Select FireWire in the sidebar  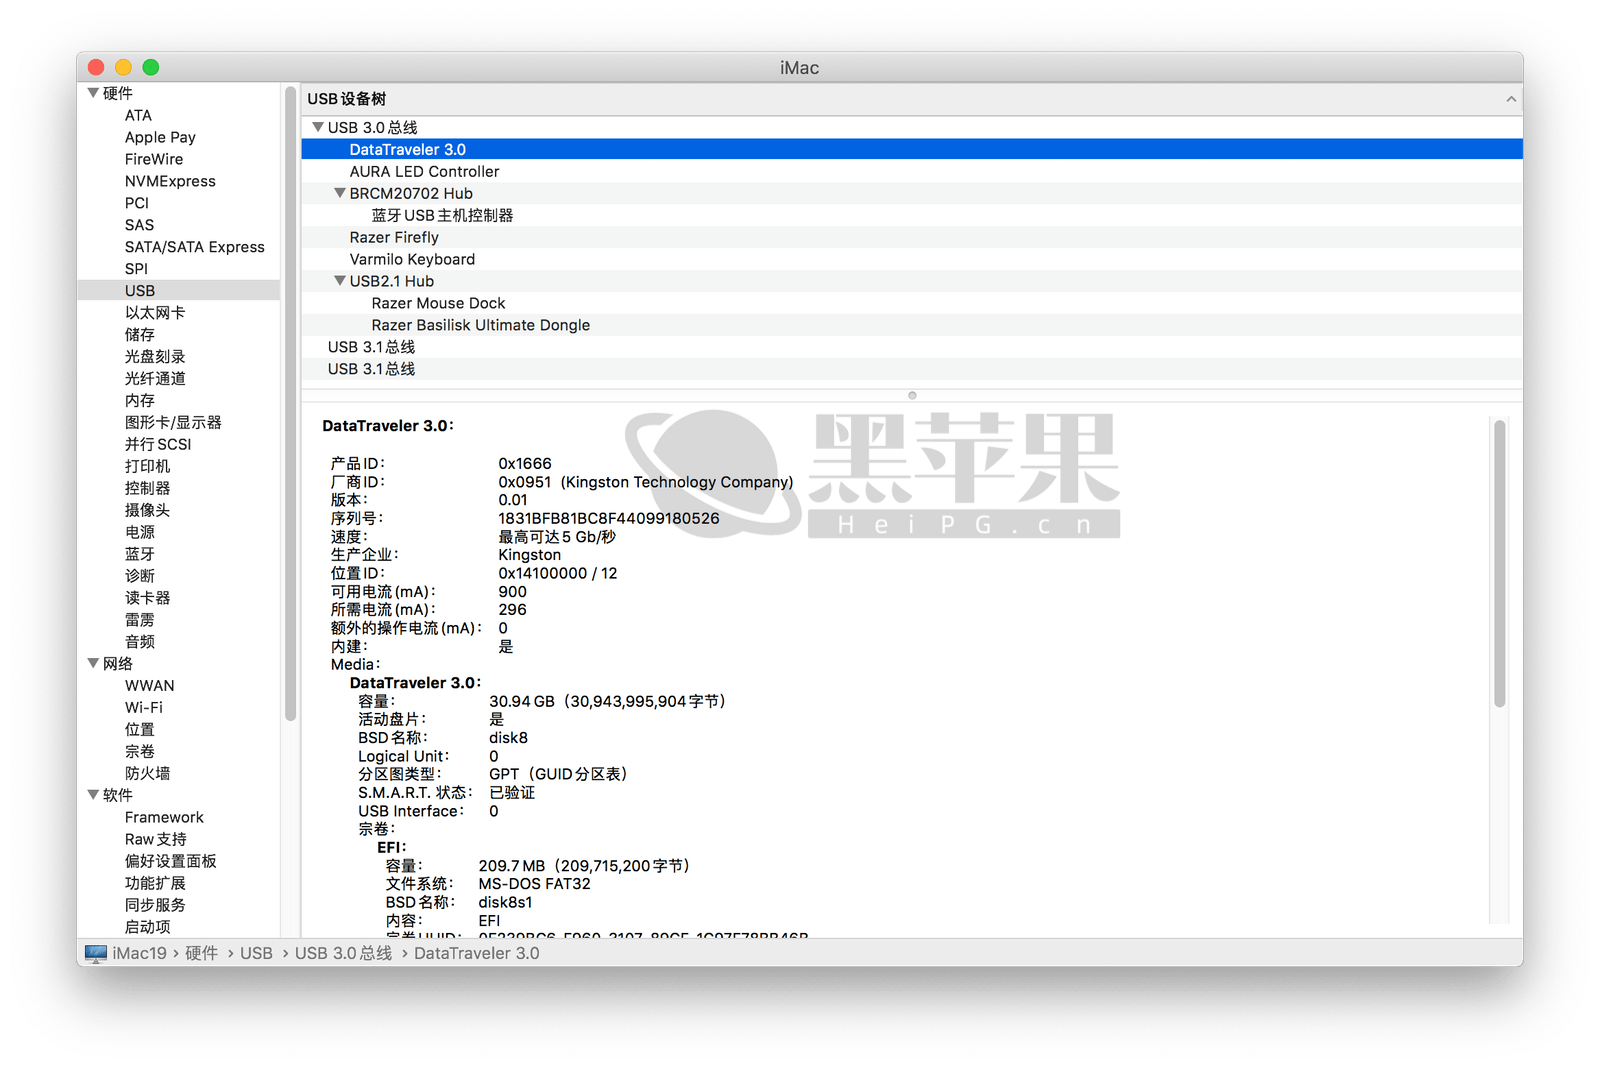click(x=154, y=159)
